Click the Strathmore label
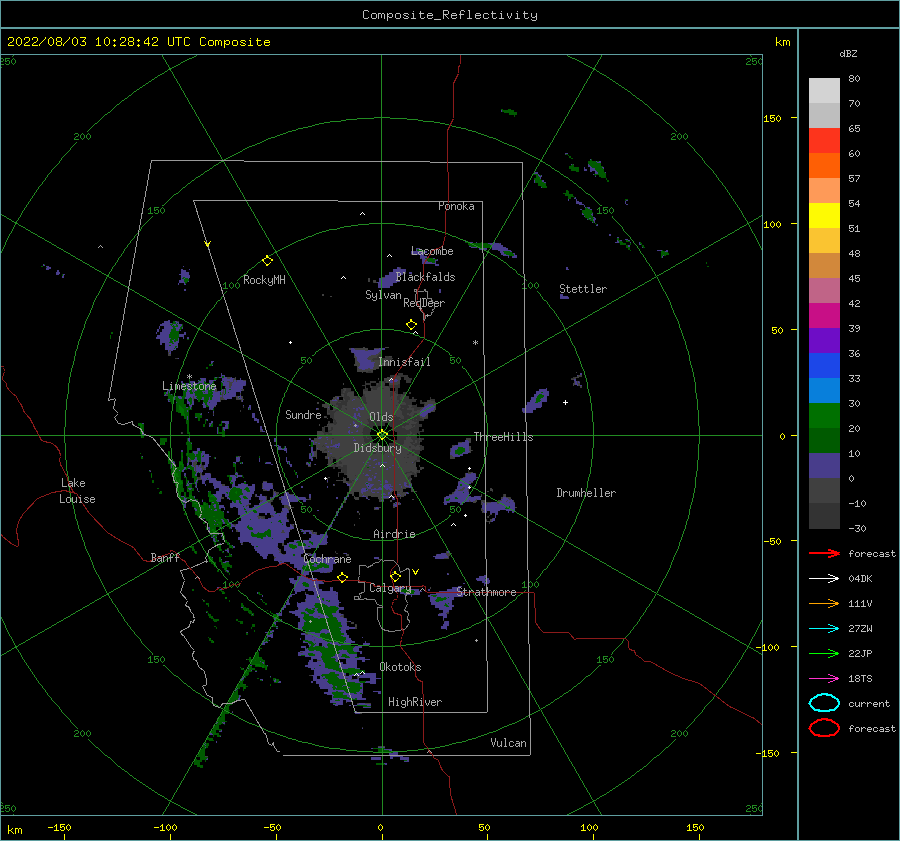 coord(487,592)
